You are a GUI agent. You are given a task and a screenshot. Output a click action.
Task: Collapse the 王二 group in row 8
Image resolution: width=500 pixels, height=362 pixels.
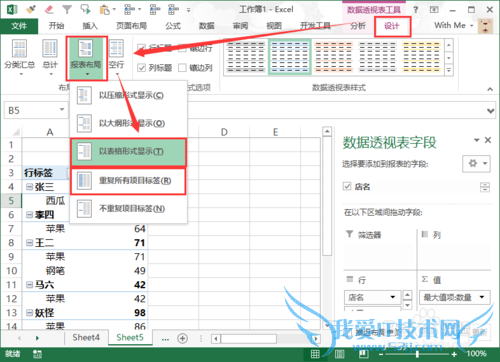[x=30, y=243]
